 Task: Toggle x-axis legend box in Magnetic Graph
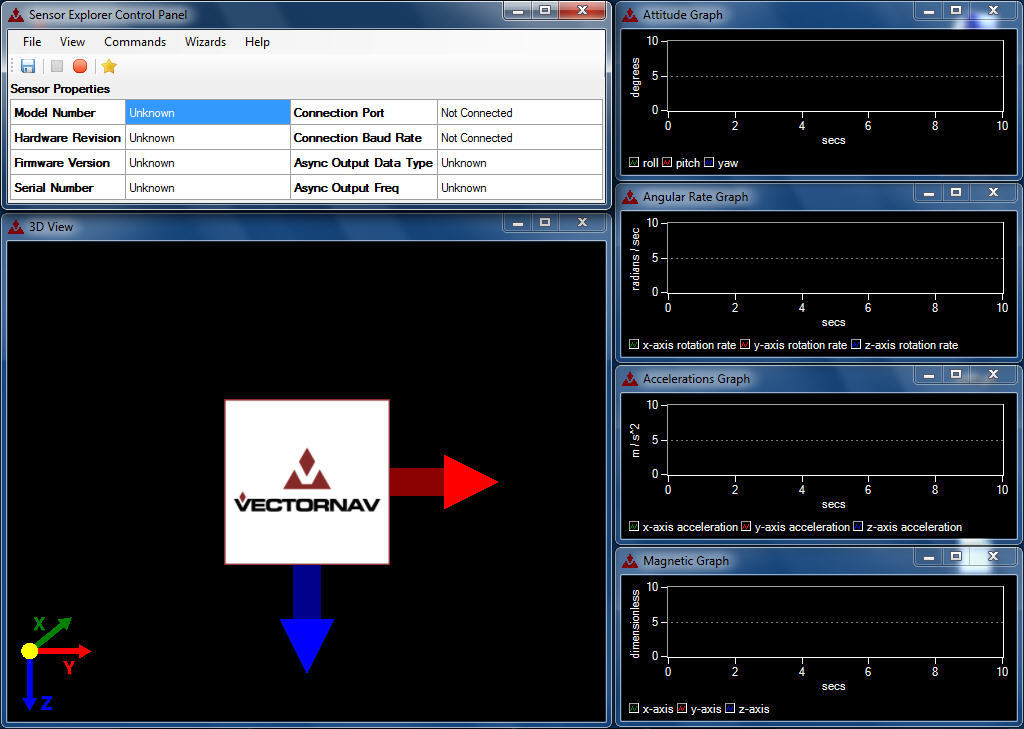(633, 709)
